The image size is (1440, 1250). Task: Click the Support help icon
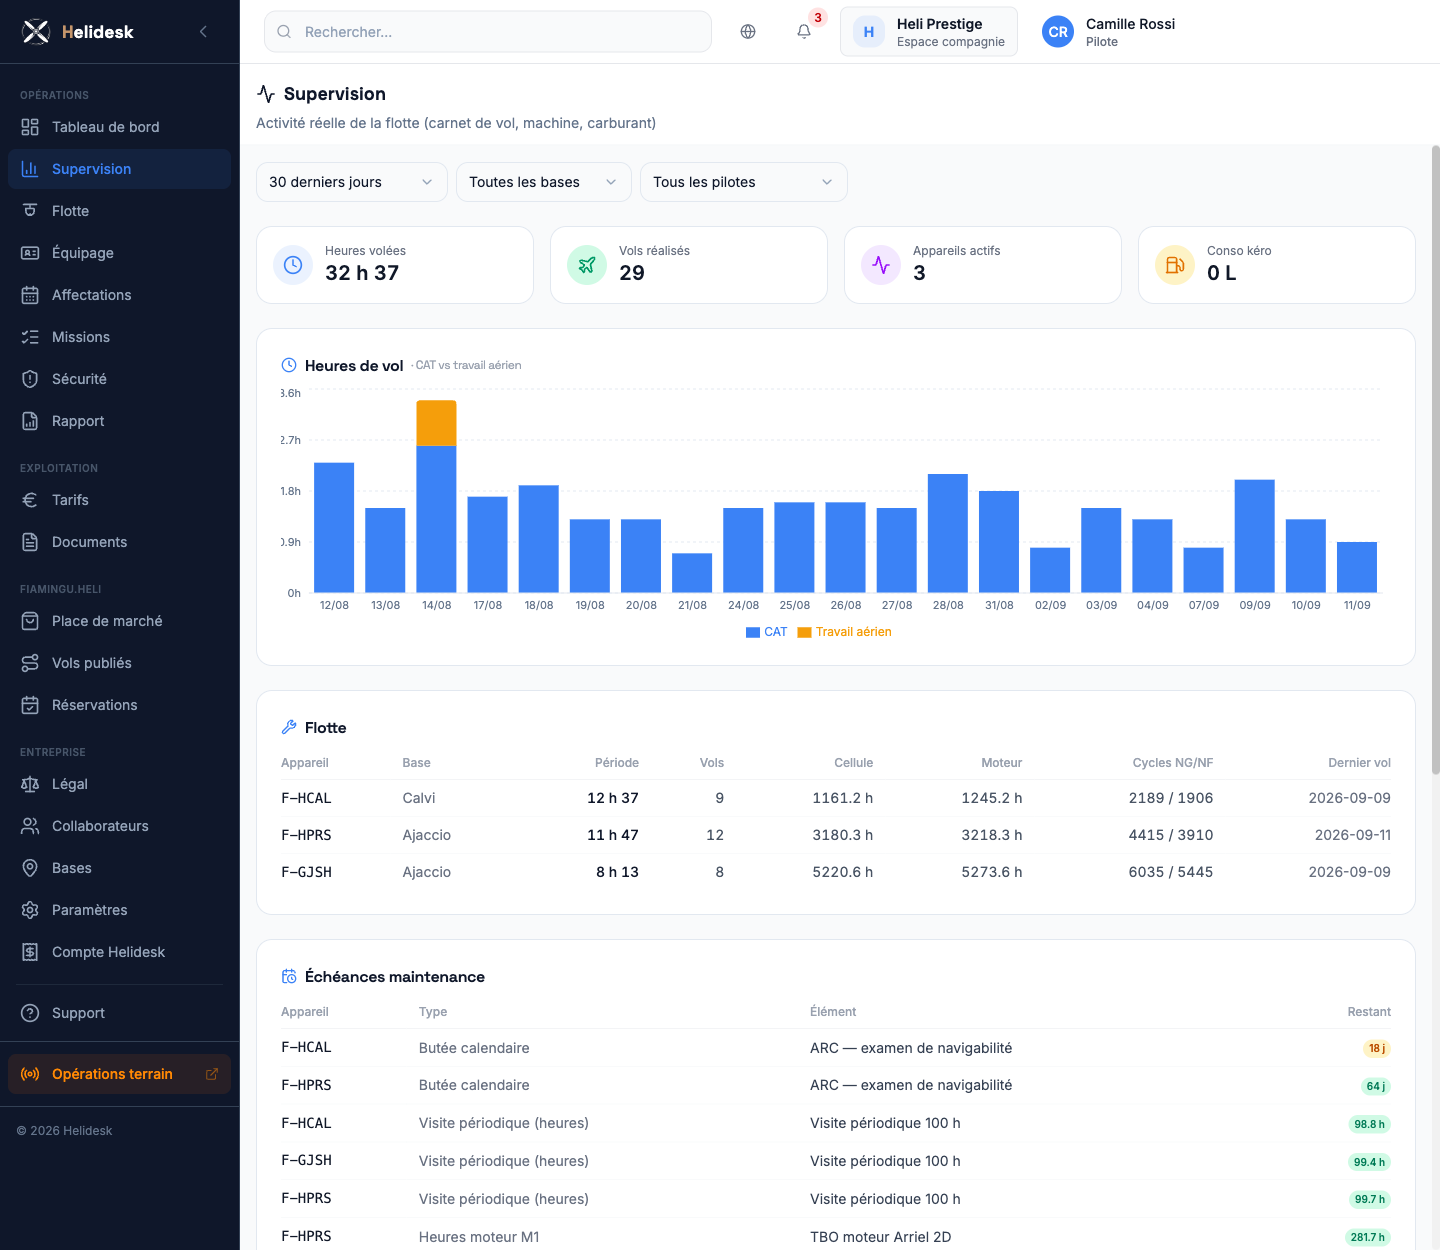[30, 1013]
